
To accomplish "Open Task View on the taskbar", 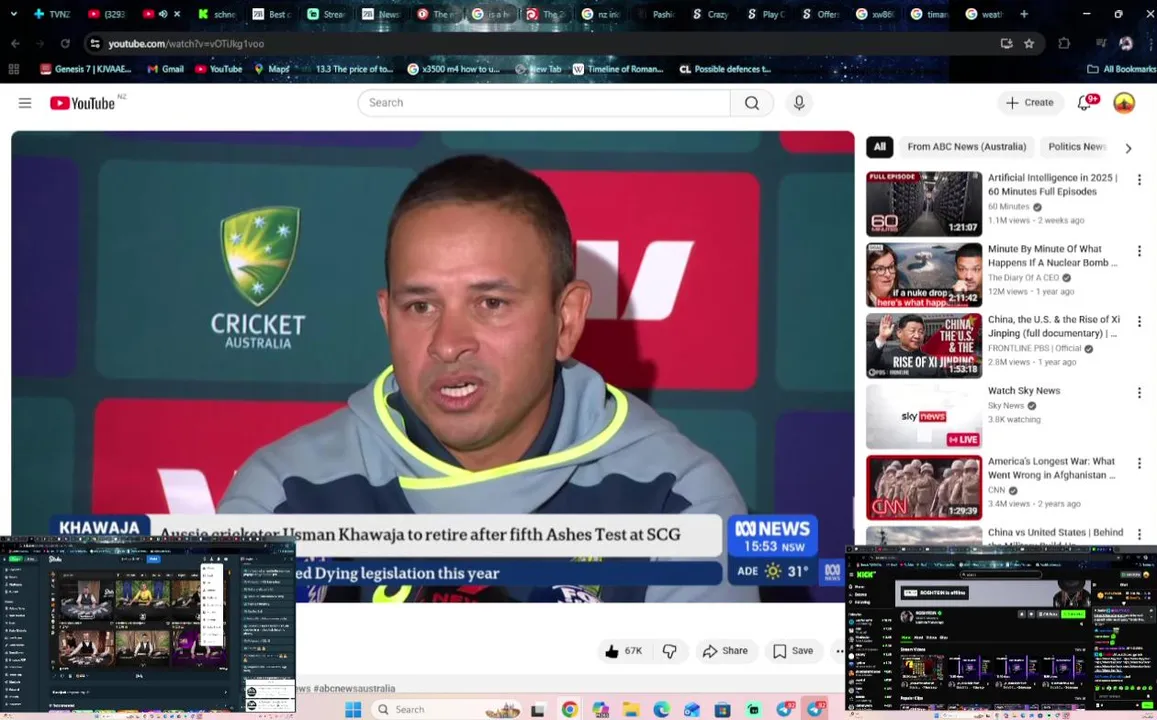I will tap(538, 710).
